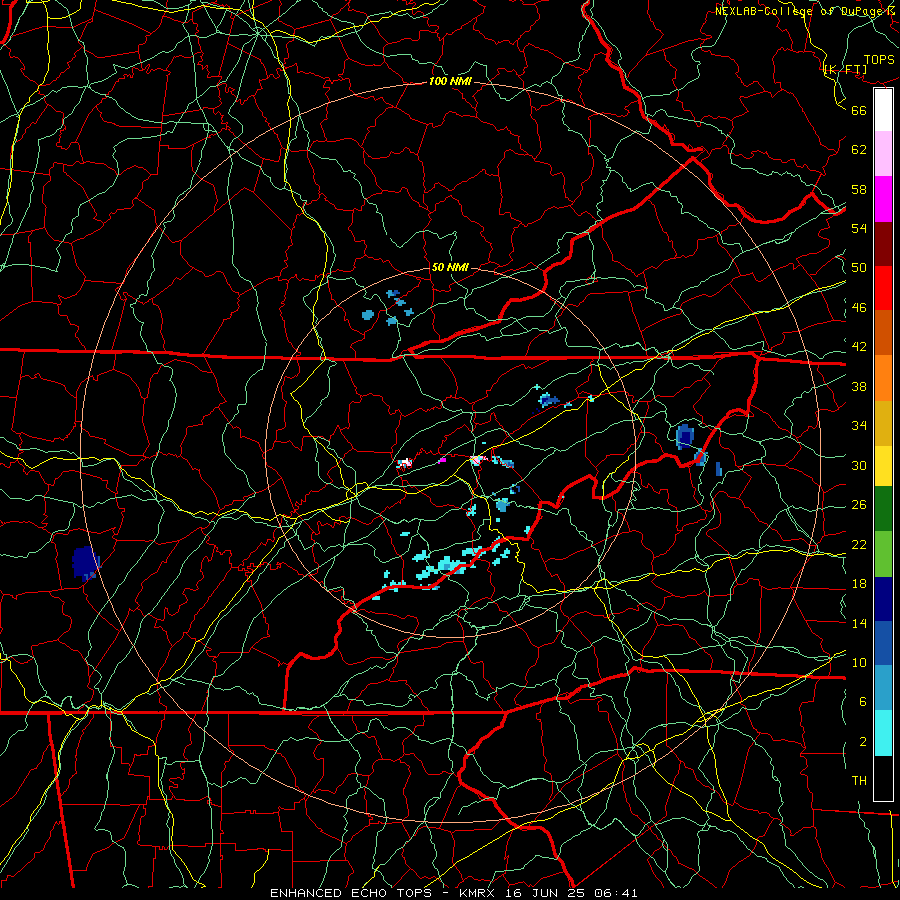900x900 pixels.
Task: Select the dark red legend swatch
Action: [x=883, y=243]
